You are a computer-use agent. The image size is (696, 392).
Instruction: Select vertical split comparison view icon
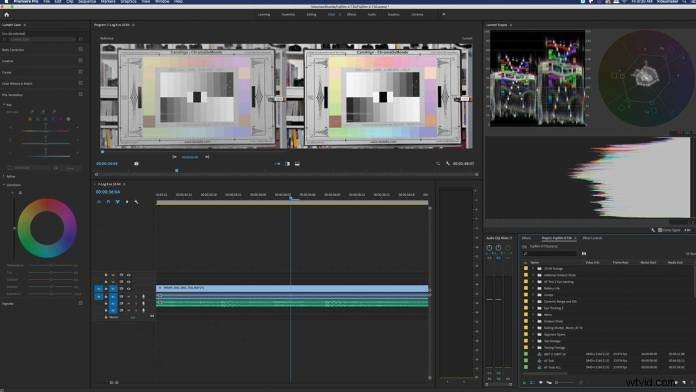[288, 164]
